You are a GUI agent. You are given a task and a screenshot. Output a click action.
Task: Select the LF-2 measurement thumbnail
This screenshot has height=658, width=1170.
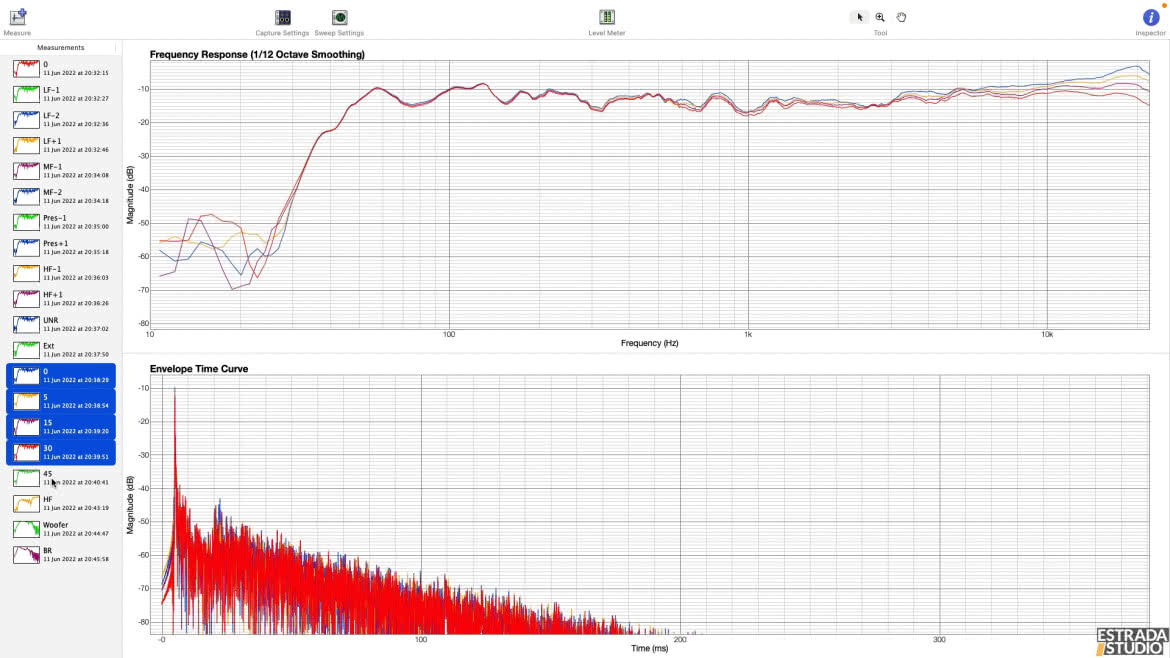(x=26, y=119)
